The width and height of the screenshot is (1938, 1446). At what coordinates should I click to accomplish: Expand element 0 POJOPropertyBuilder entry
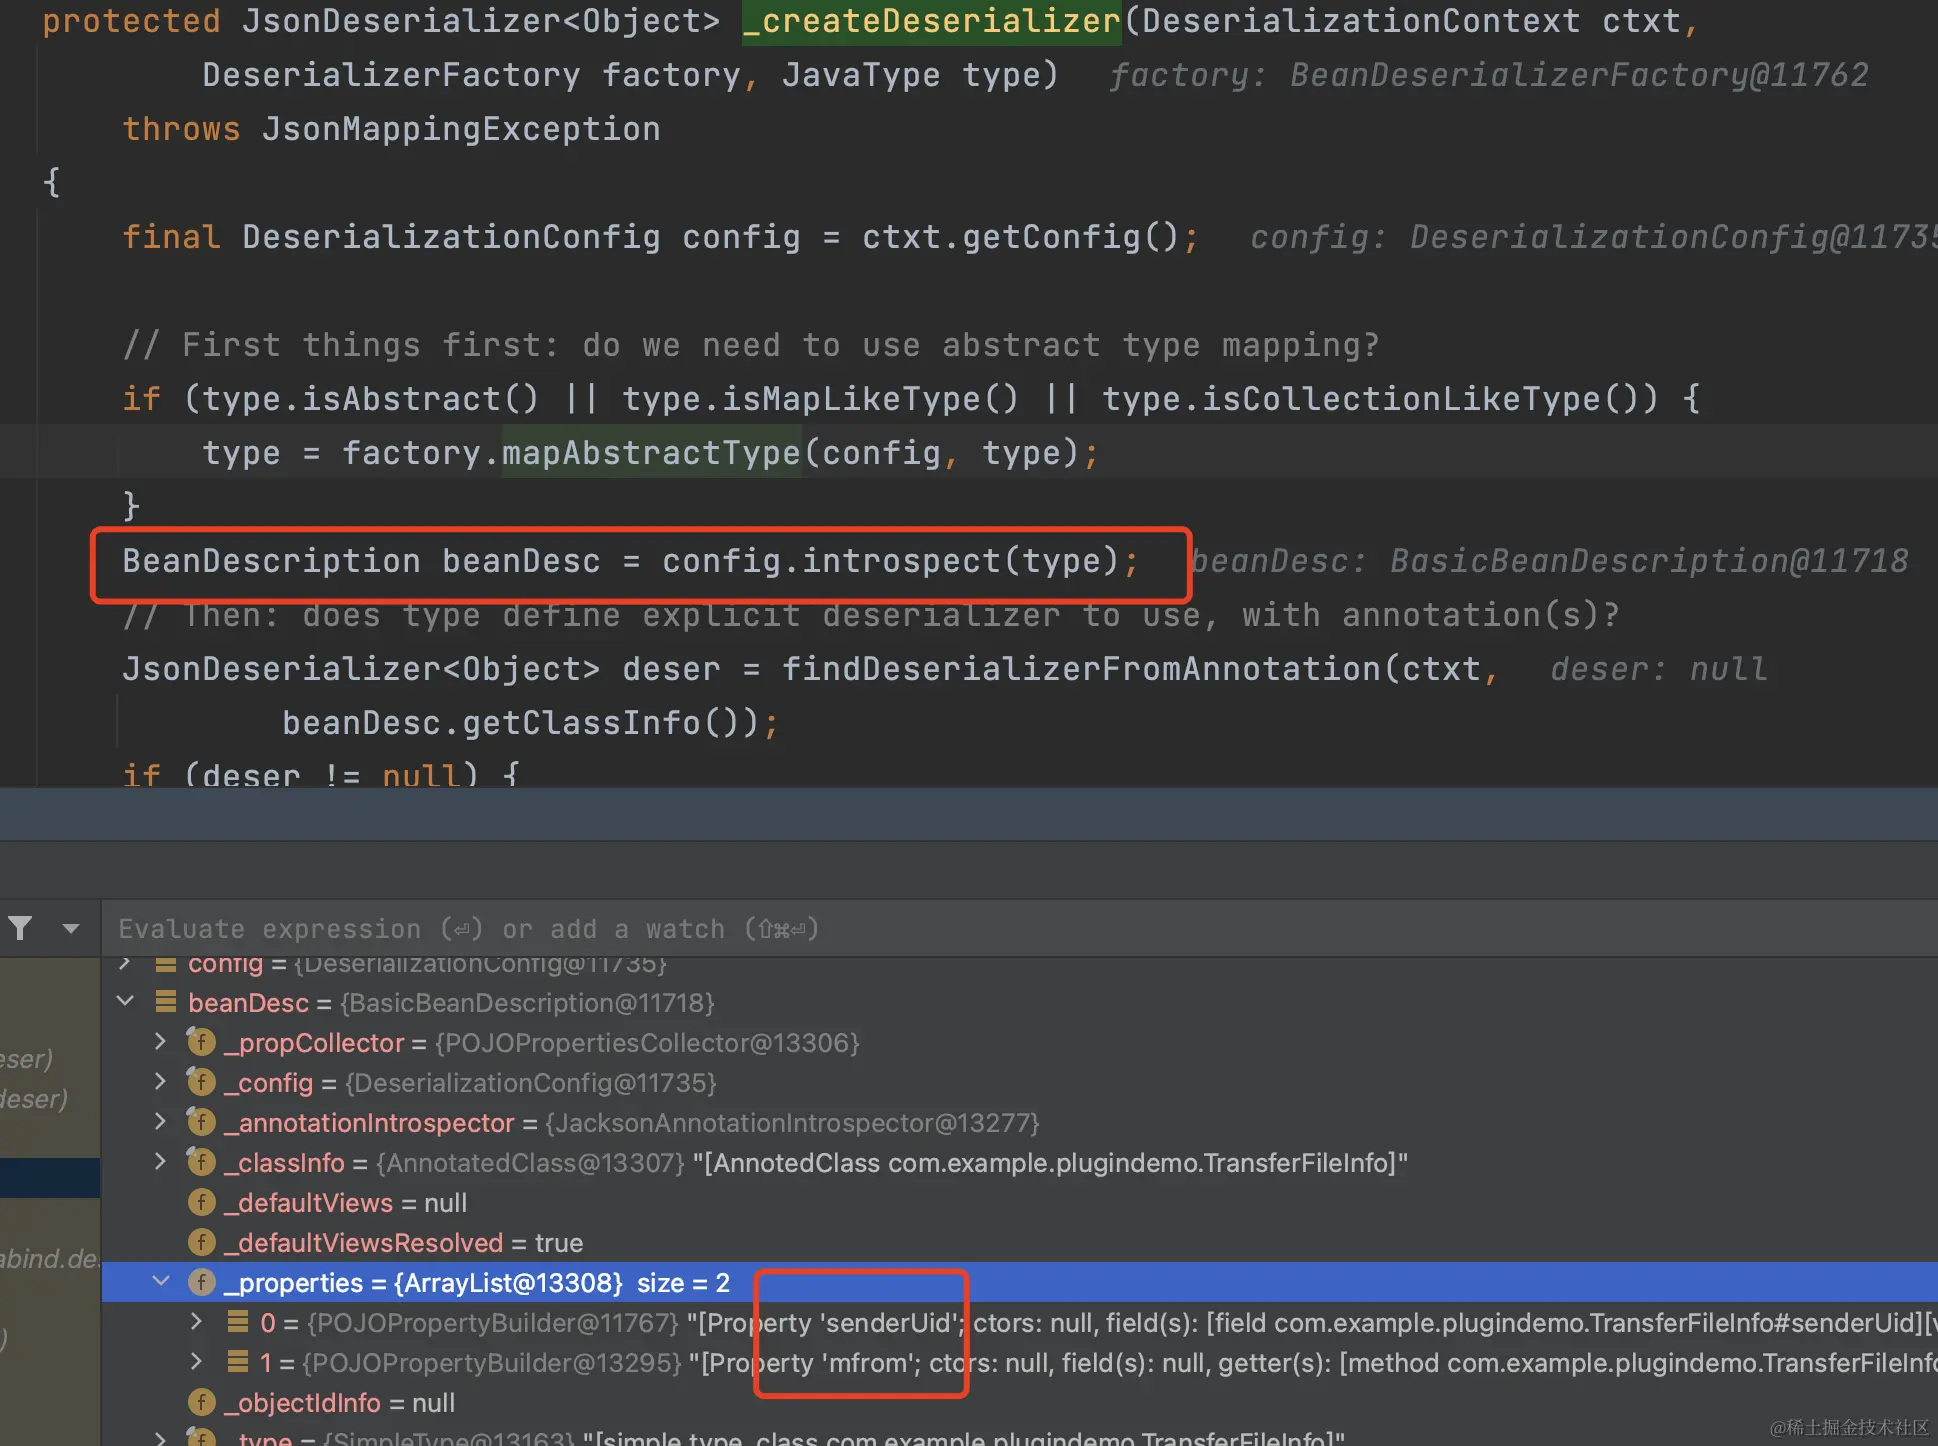click(197, 1322)
